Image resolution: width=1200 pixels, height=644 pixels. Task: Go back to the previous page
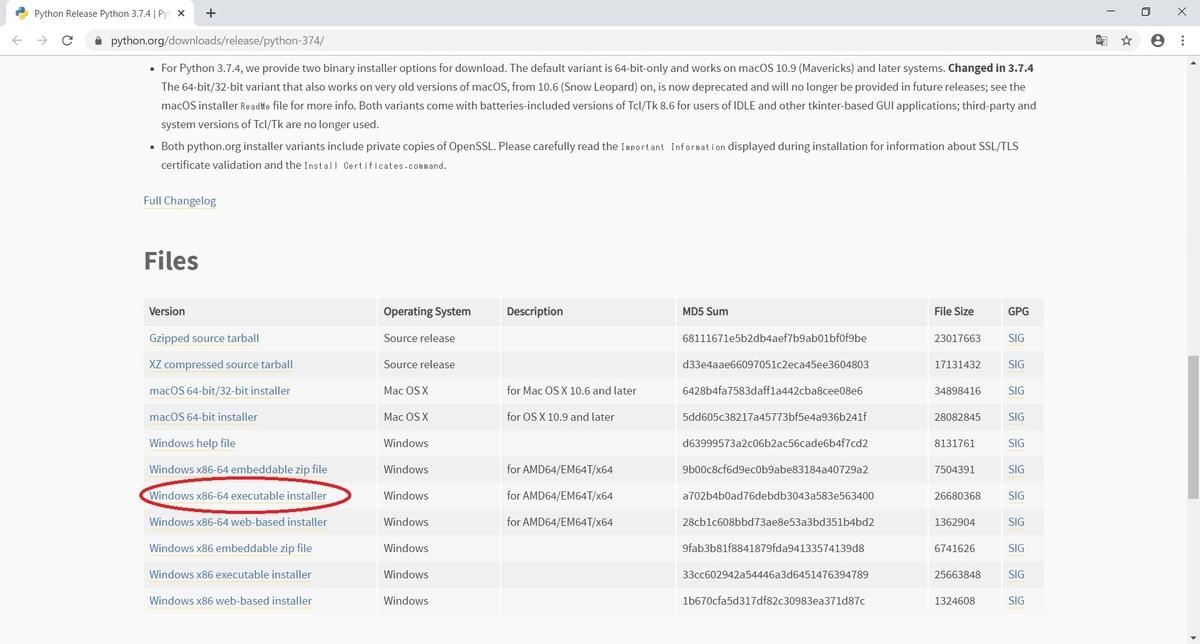point(17,41)
